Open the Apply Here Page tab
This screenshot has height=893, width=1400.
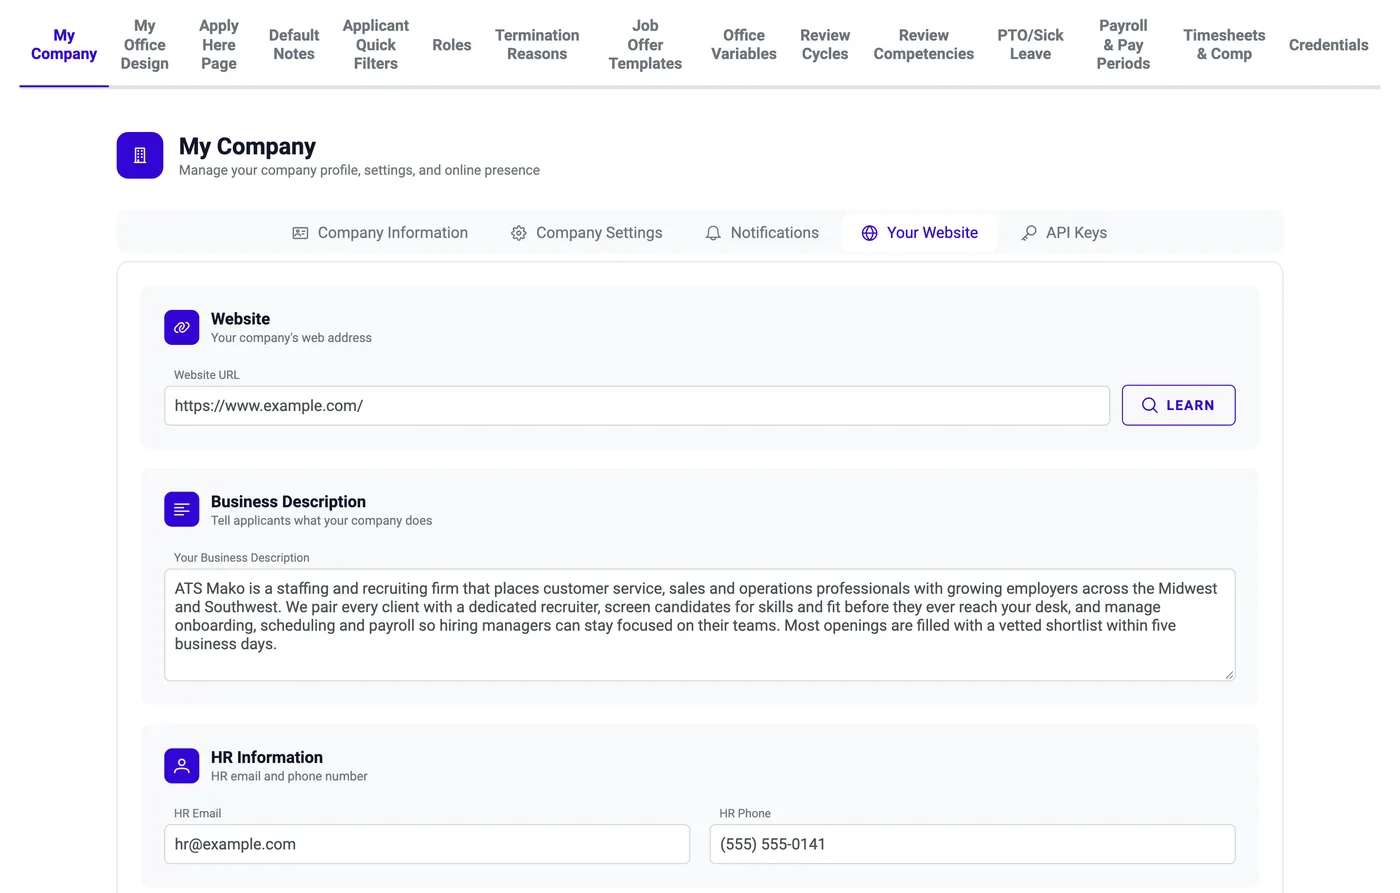tap(219, 45)
